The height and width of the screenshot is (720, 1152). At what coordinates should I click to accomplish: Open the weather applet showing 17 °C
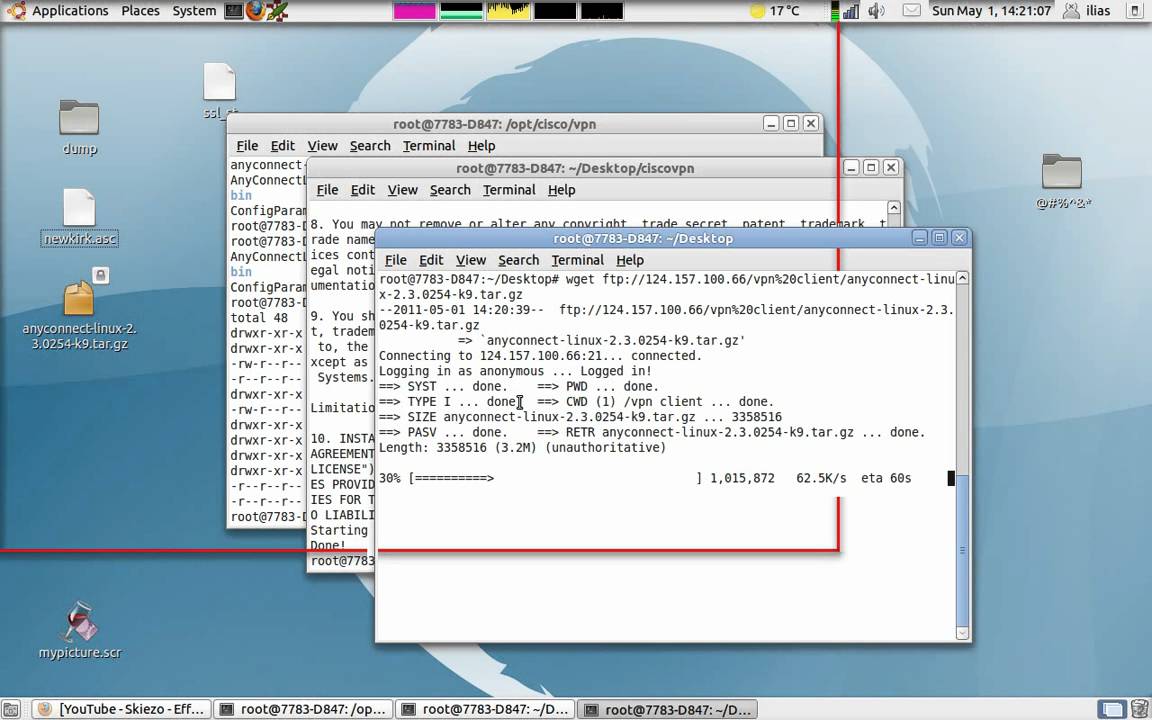[x=774, y=11]
